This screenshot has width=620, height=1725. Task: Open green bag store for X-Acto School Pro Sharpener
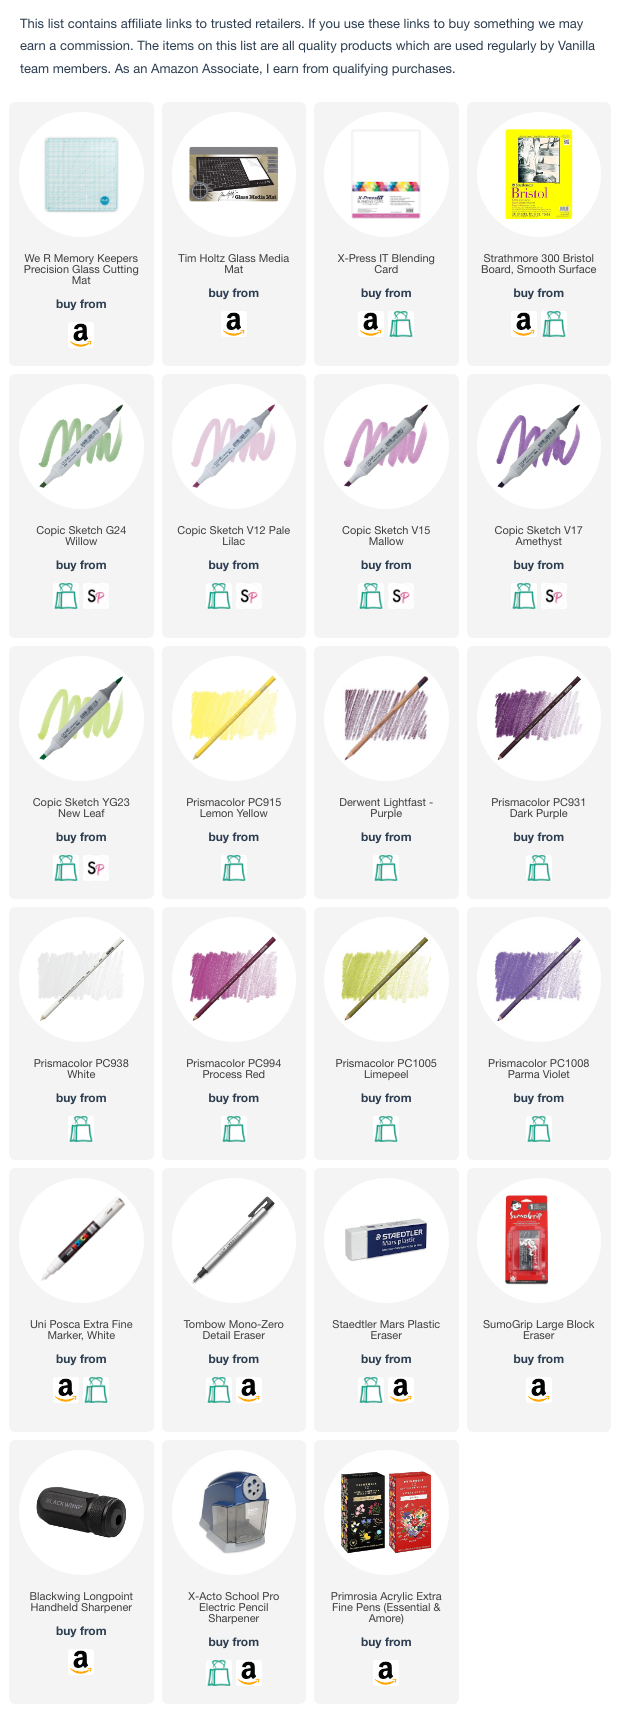tap(219, 1673)
